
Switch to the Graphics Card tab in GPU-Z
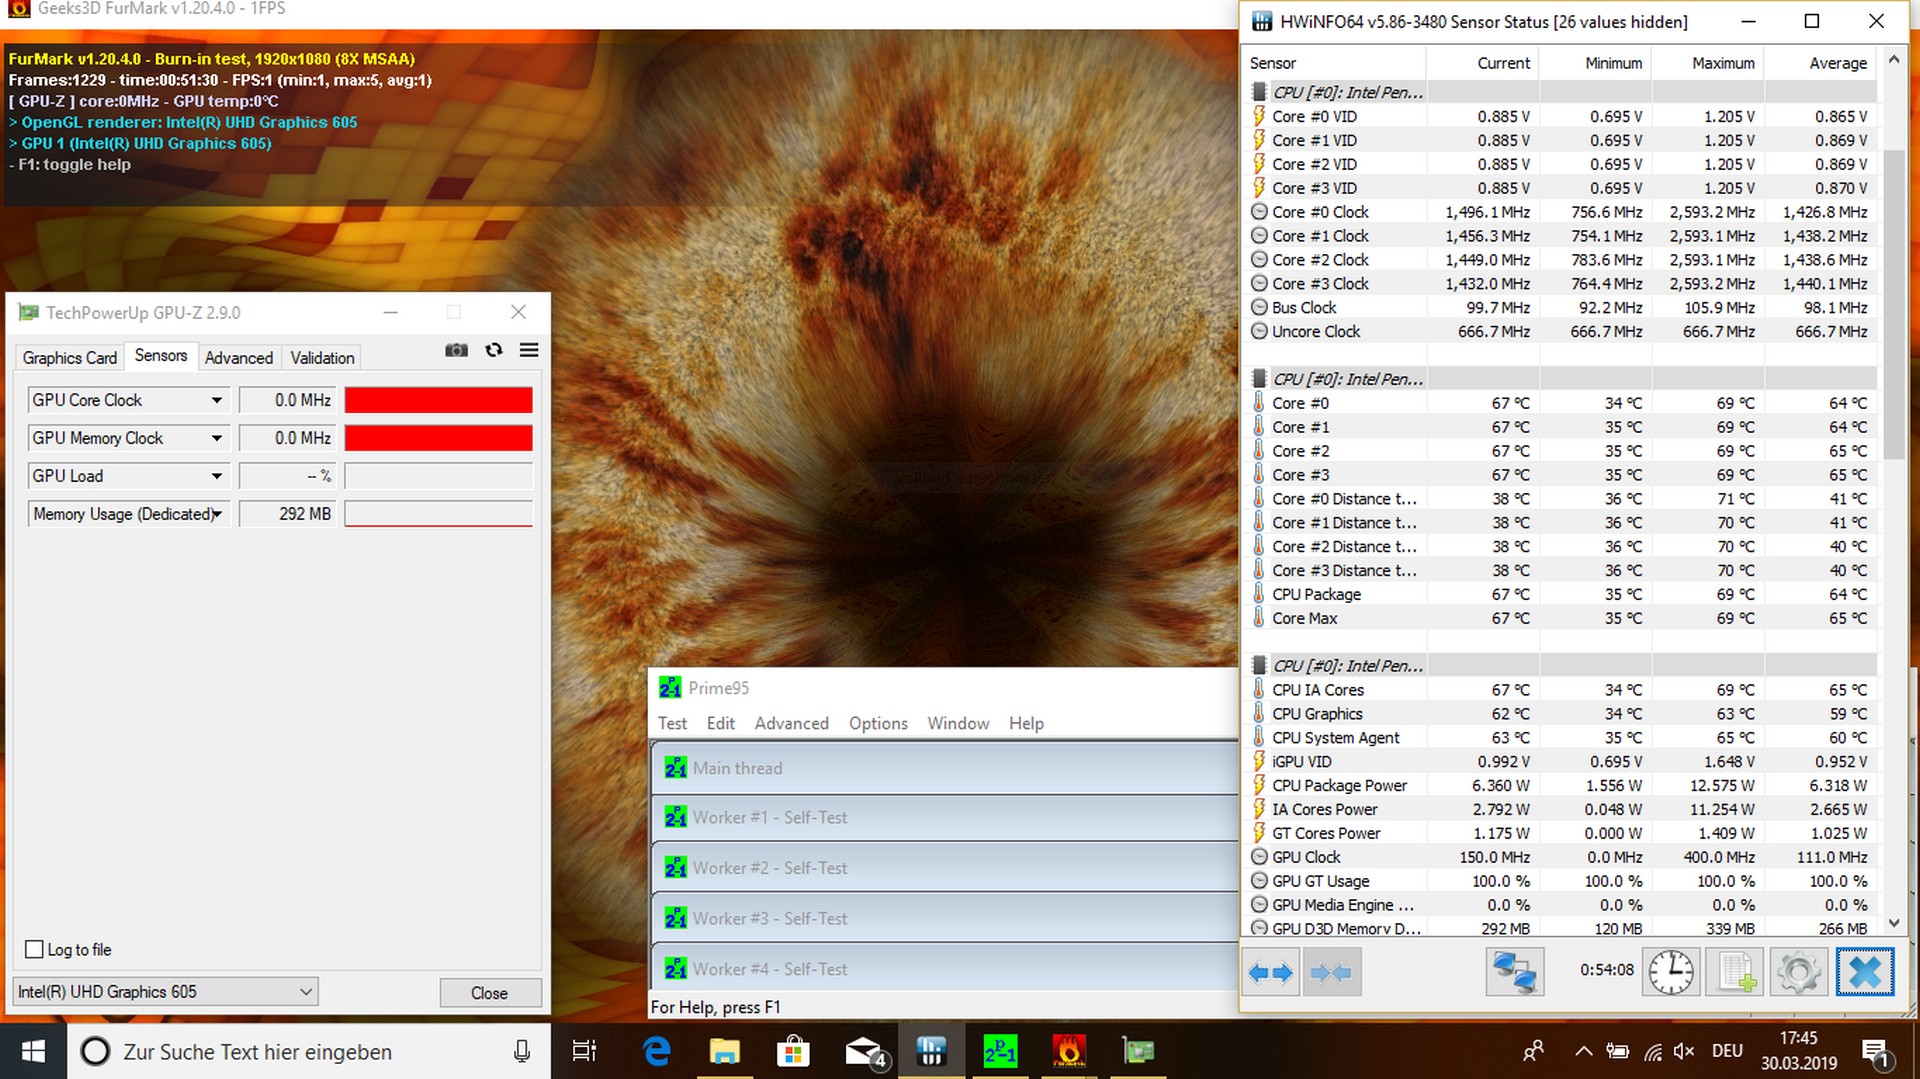point(70,357)
